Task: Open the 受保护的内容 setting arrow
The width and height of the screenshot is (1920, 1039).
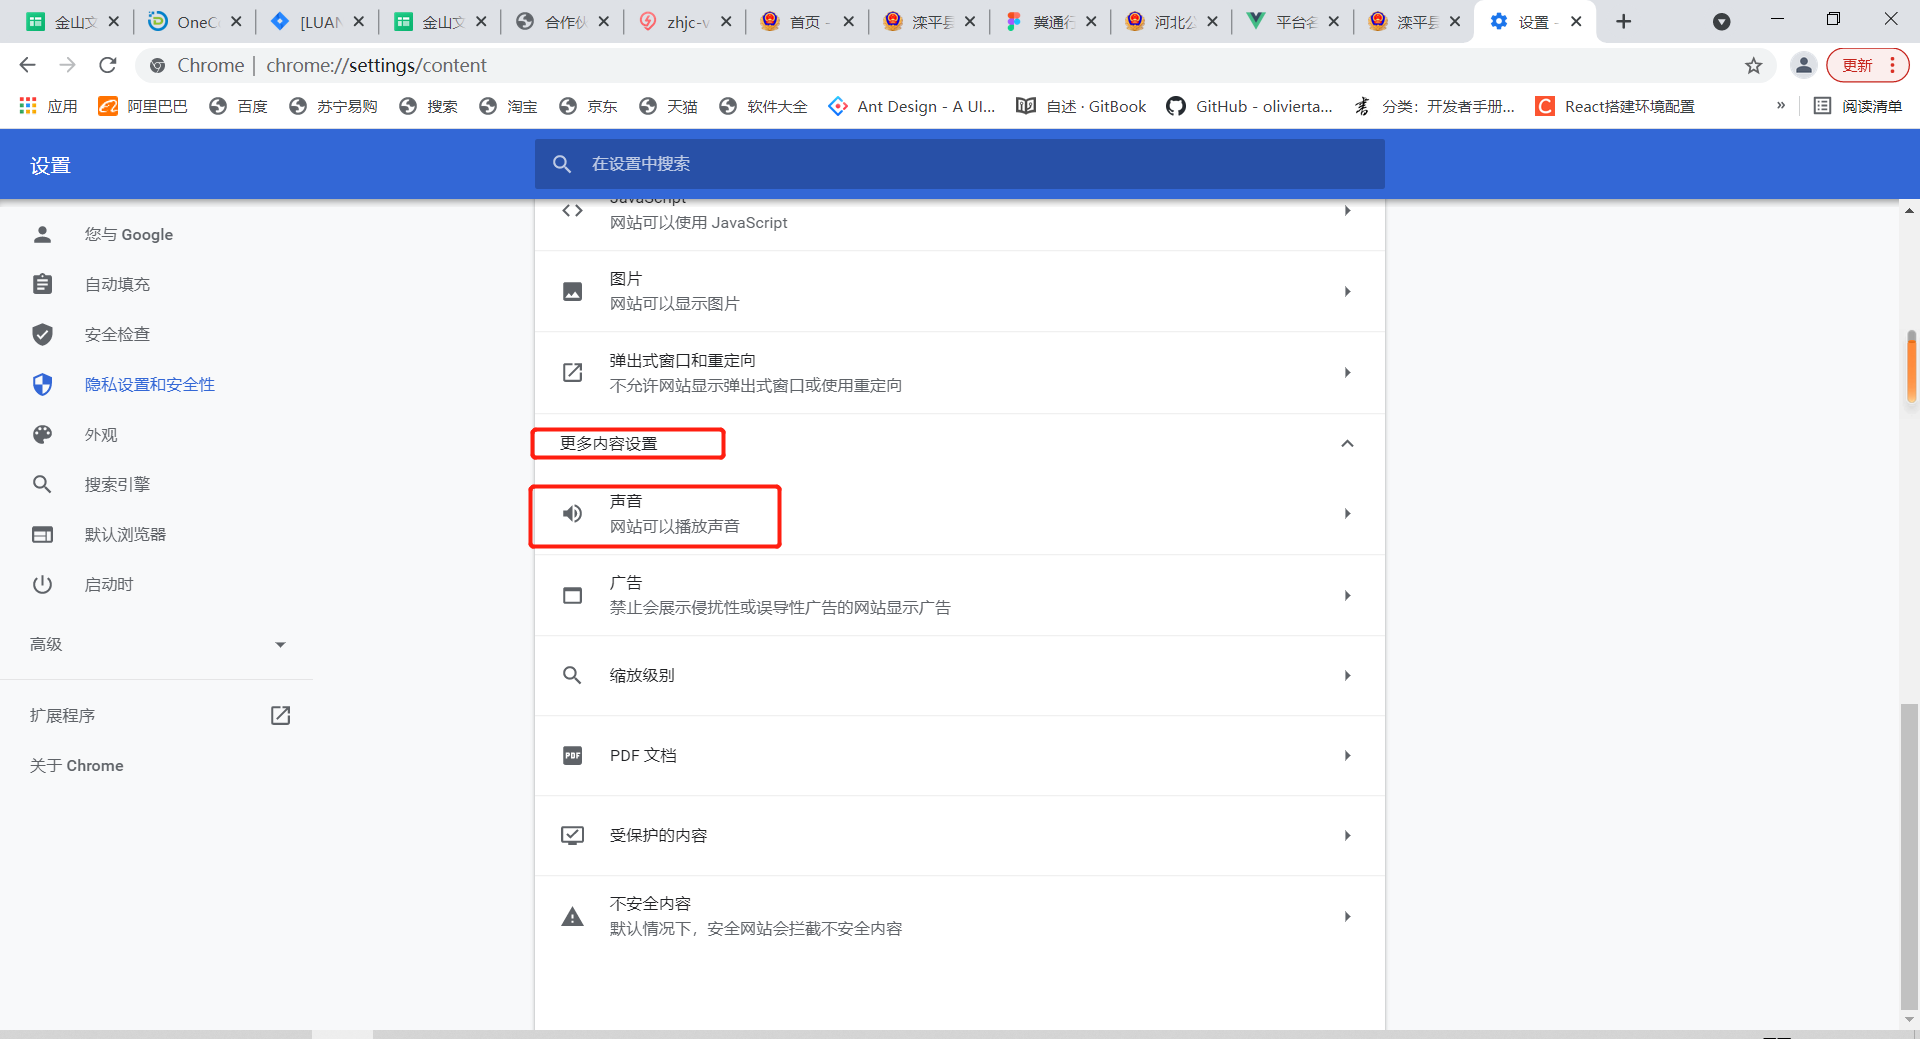Action: (x=1348, y=835)
